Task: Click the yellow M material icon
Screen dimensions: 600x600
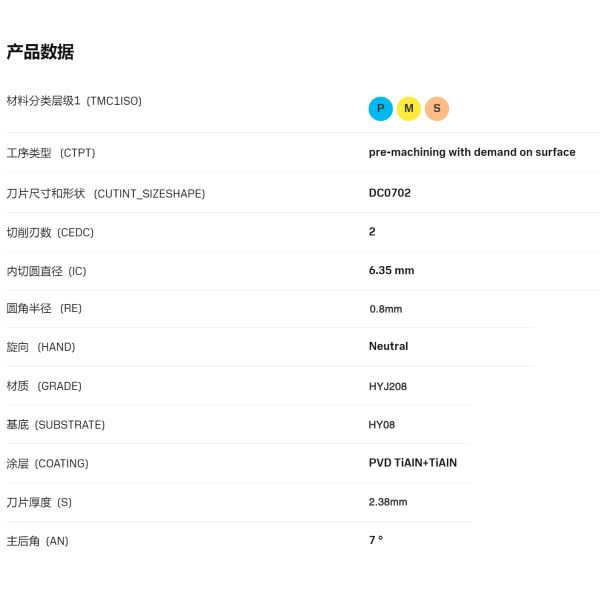Action: pos(408,109)
